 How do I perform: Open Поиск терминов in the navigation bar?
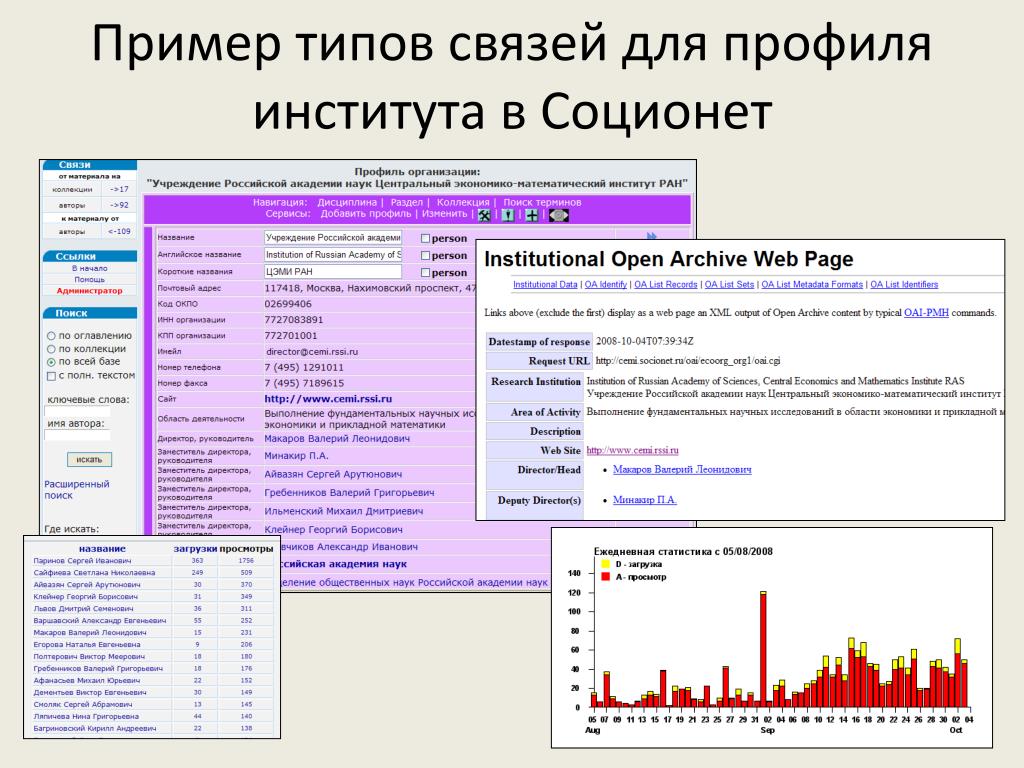pos(541,202)
